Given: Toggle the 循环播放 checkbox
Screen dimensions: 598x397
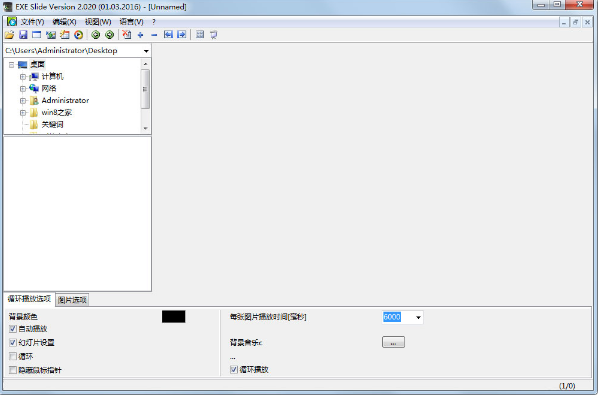Looking at the screenshot, I should (234, 370).
